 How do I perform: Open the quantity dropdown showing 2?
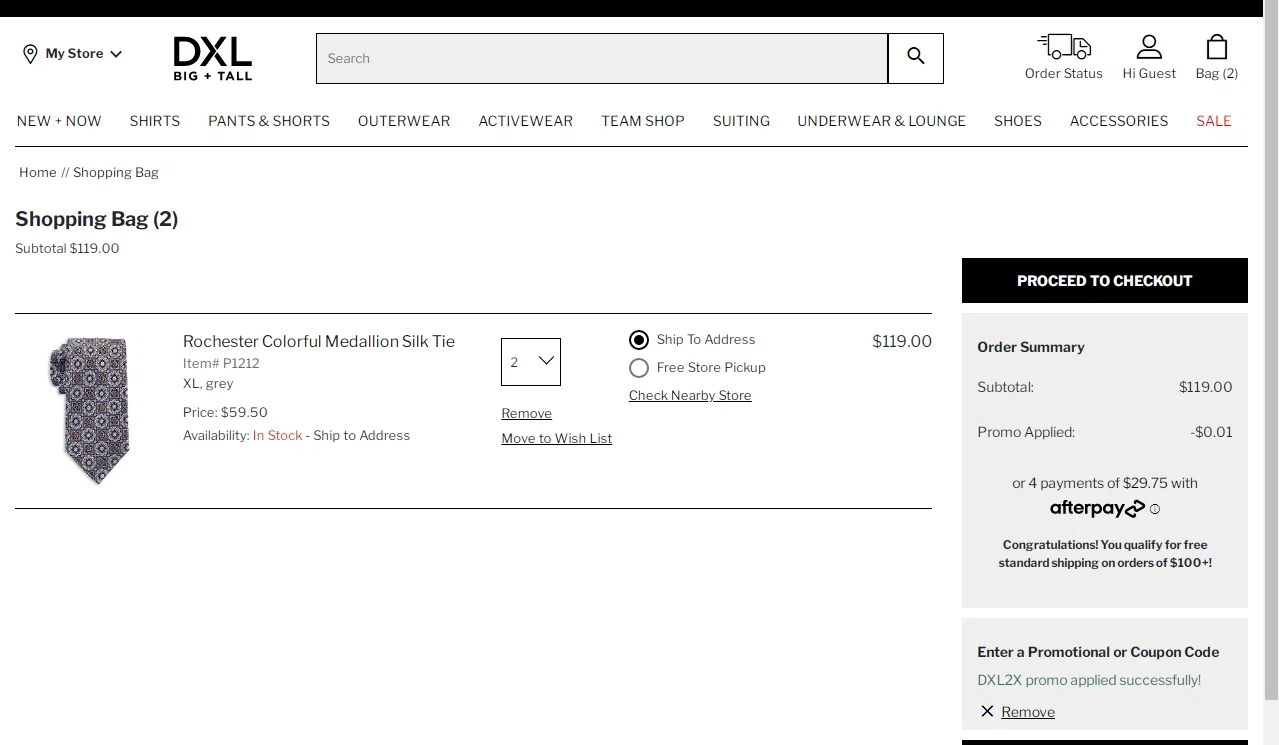531,362
